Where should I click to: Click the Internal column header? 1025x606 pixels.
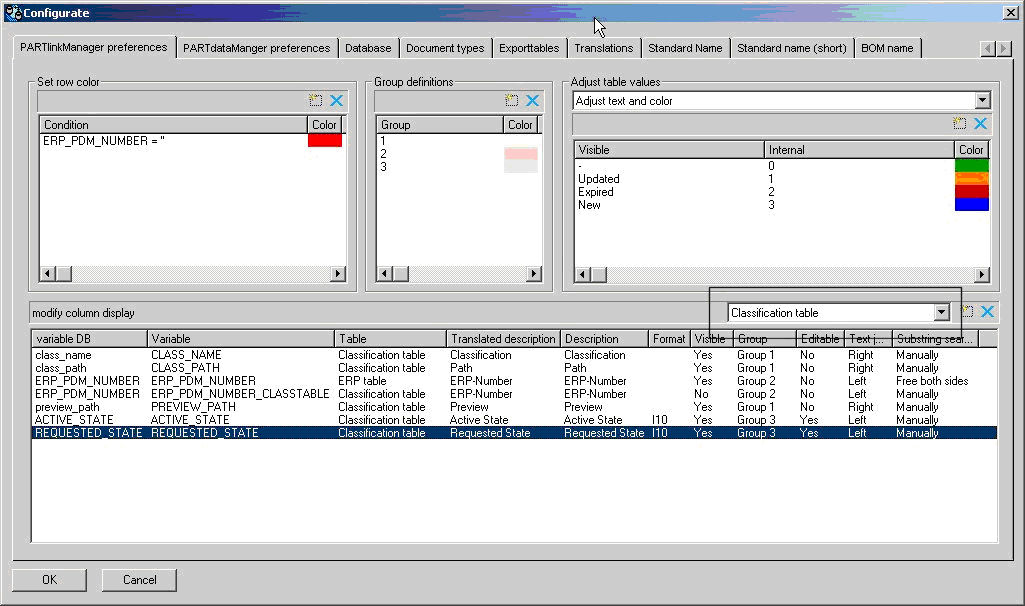pyautogui.click(x=859, y=150)
